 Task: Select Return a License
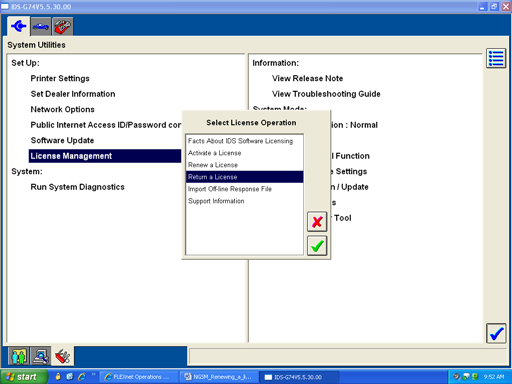click(x=244, y=177)
